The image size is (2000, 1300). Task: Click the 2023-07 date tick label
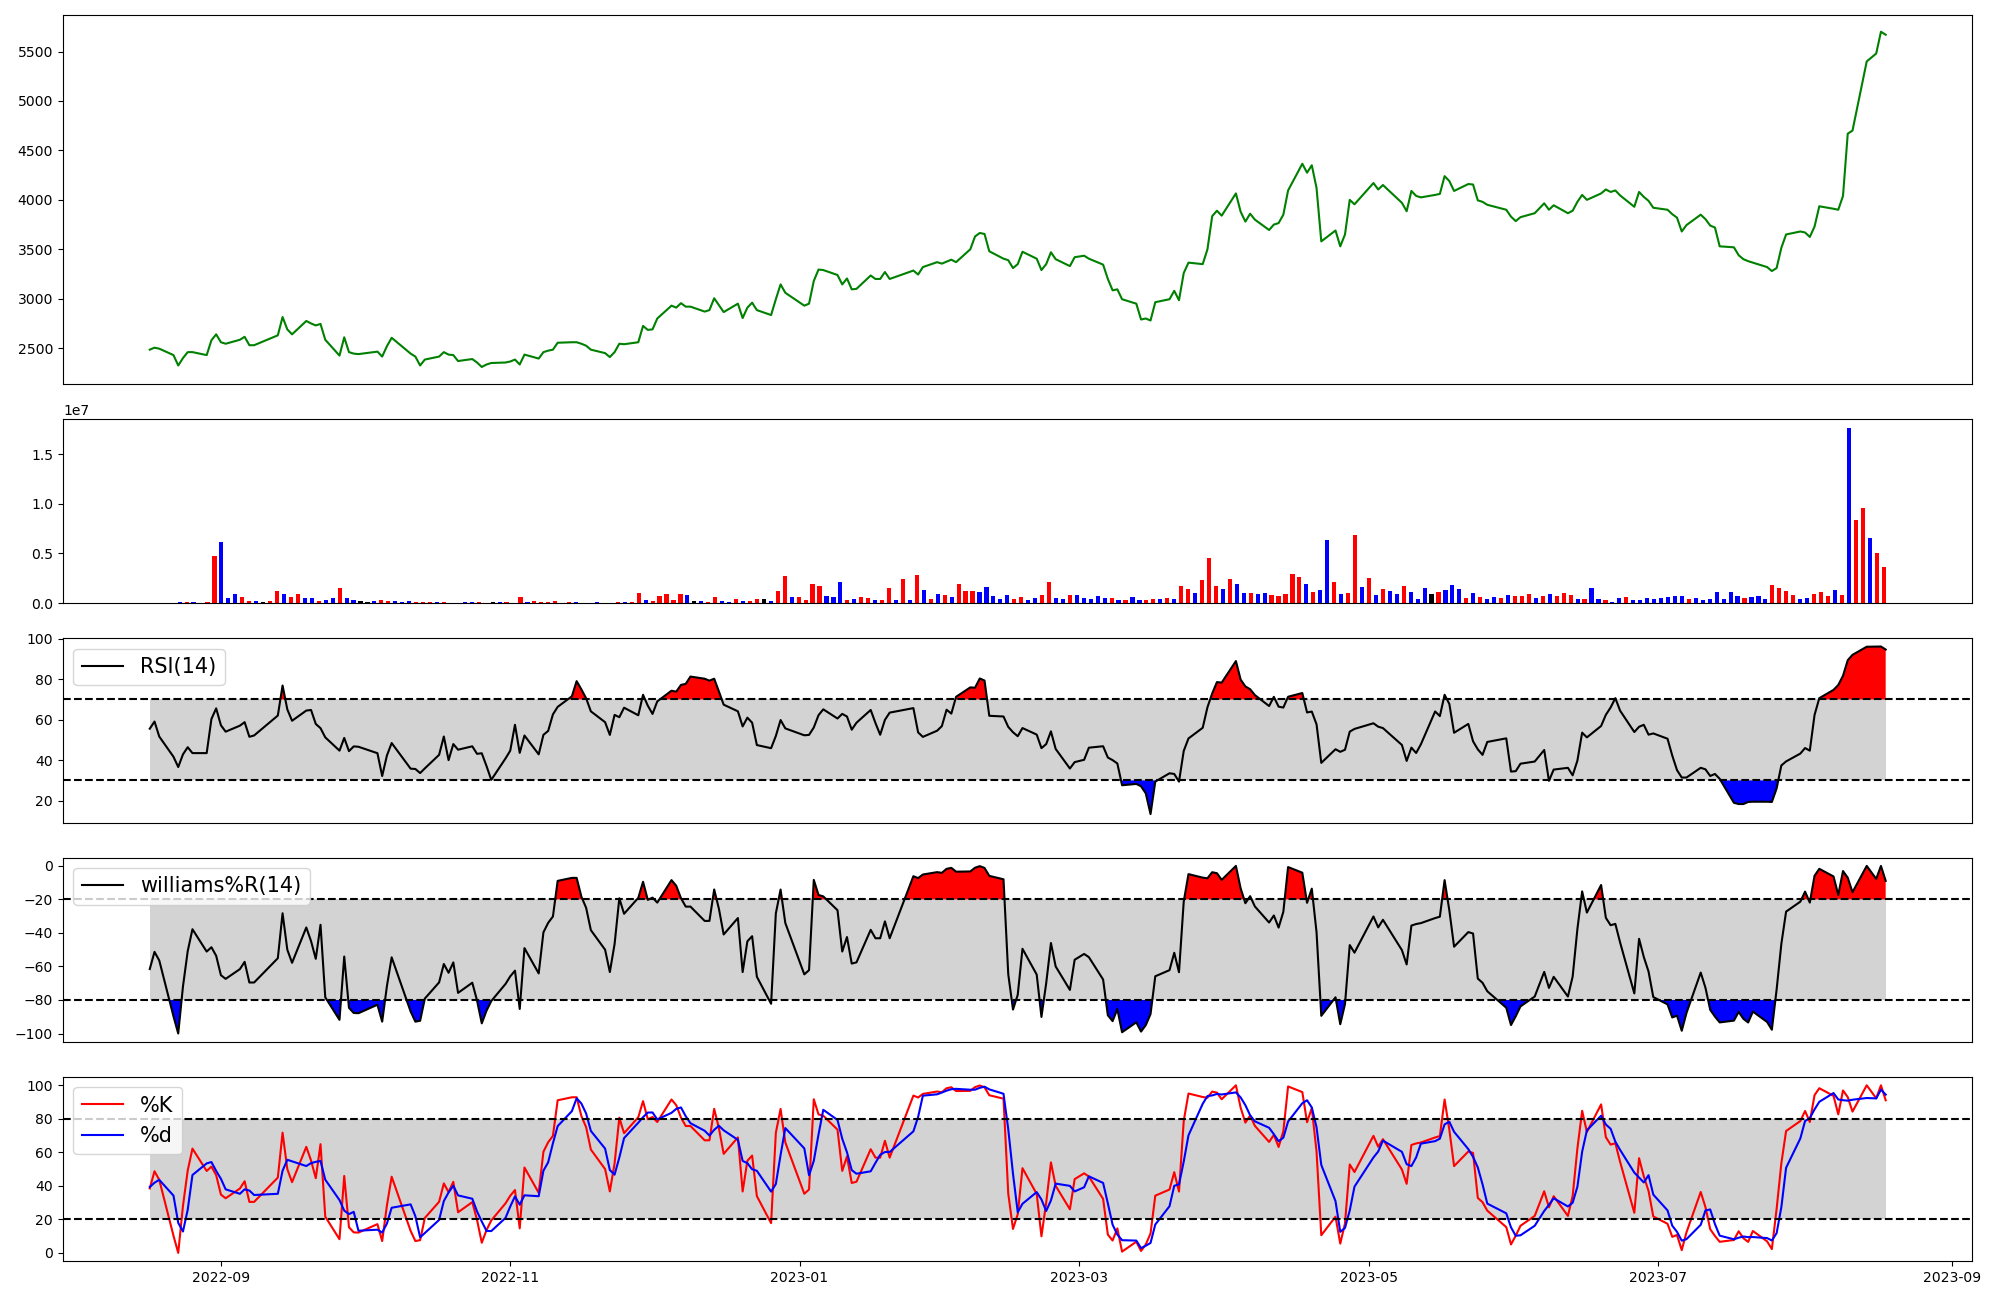(x=1657, y=1277)
